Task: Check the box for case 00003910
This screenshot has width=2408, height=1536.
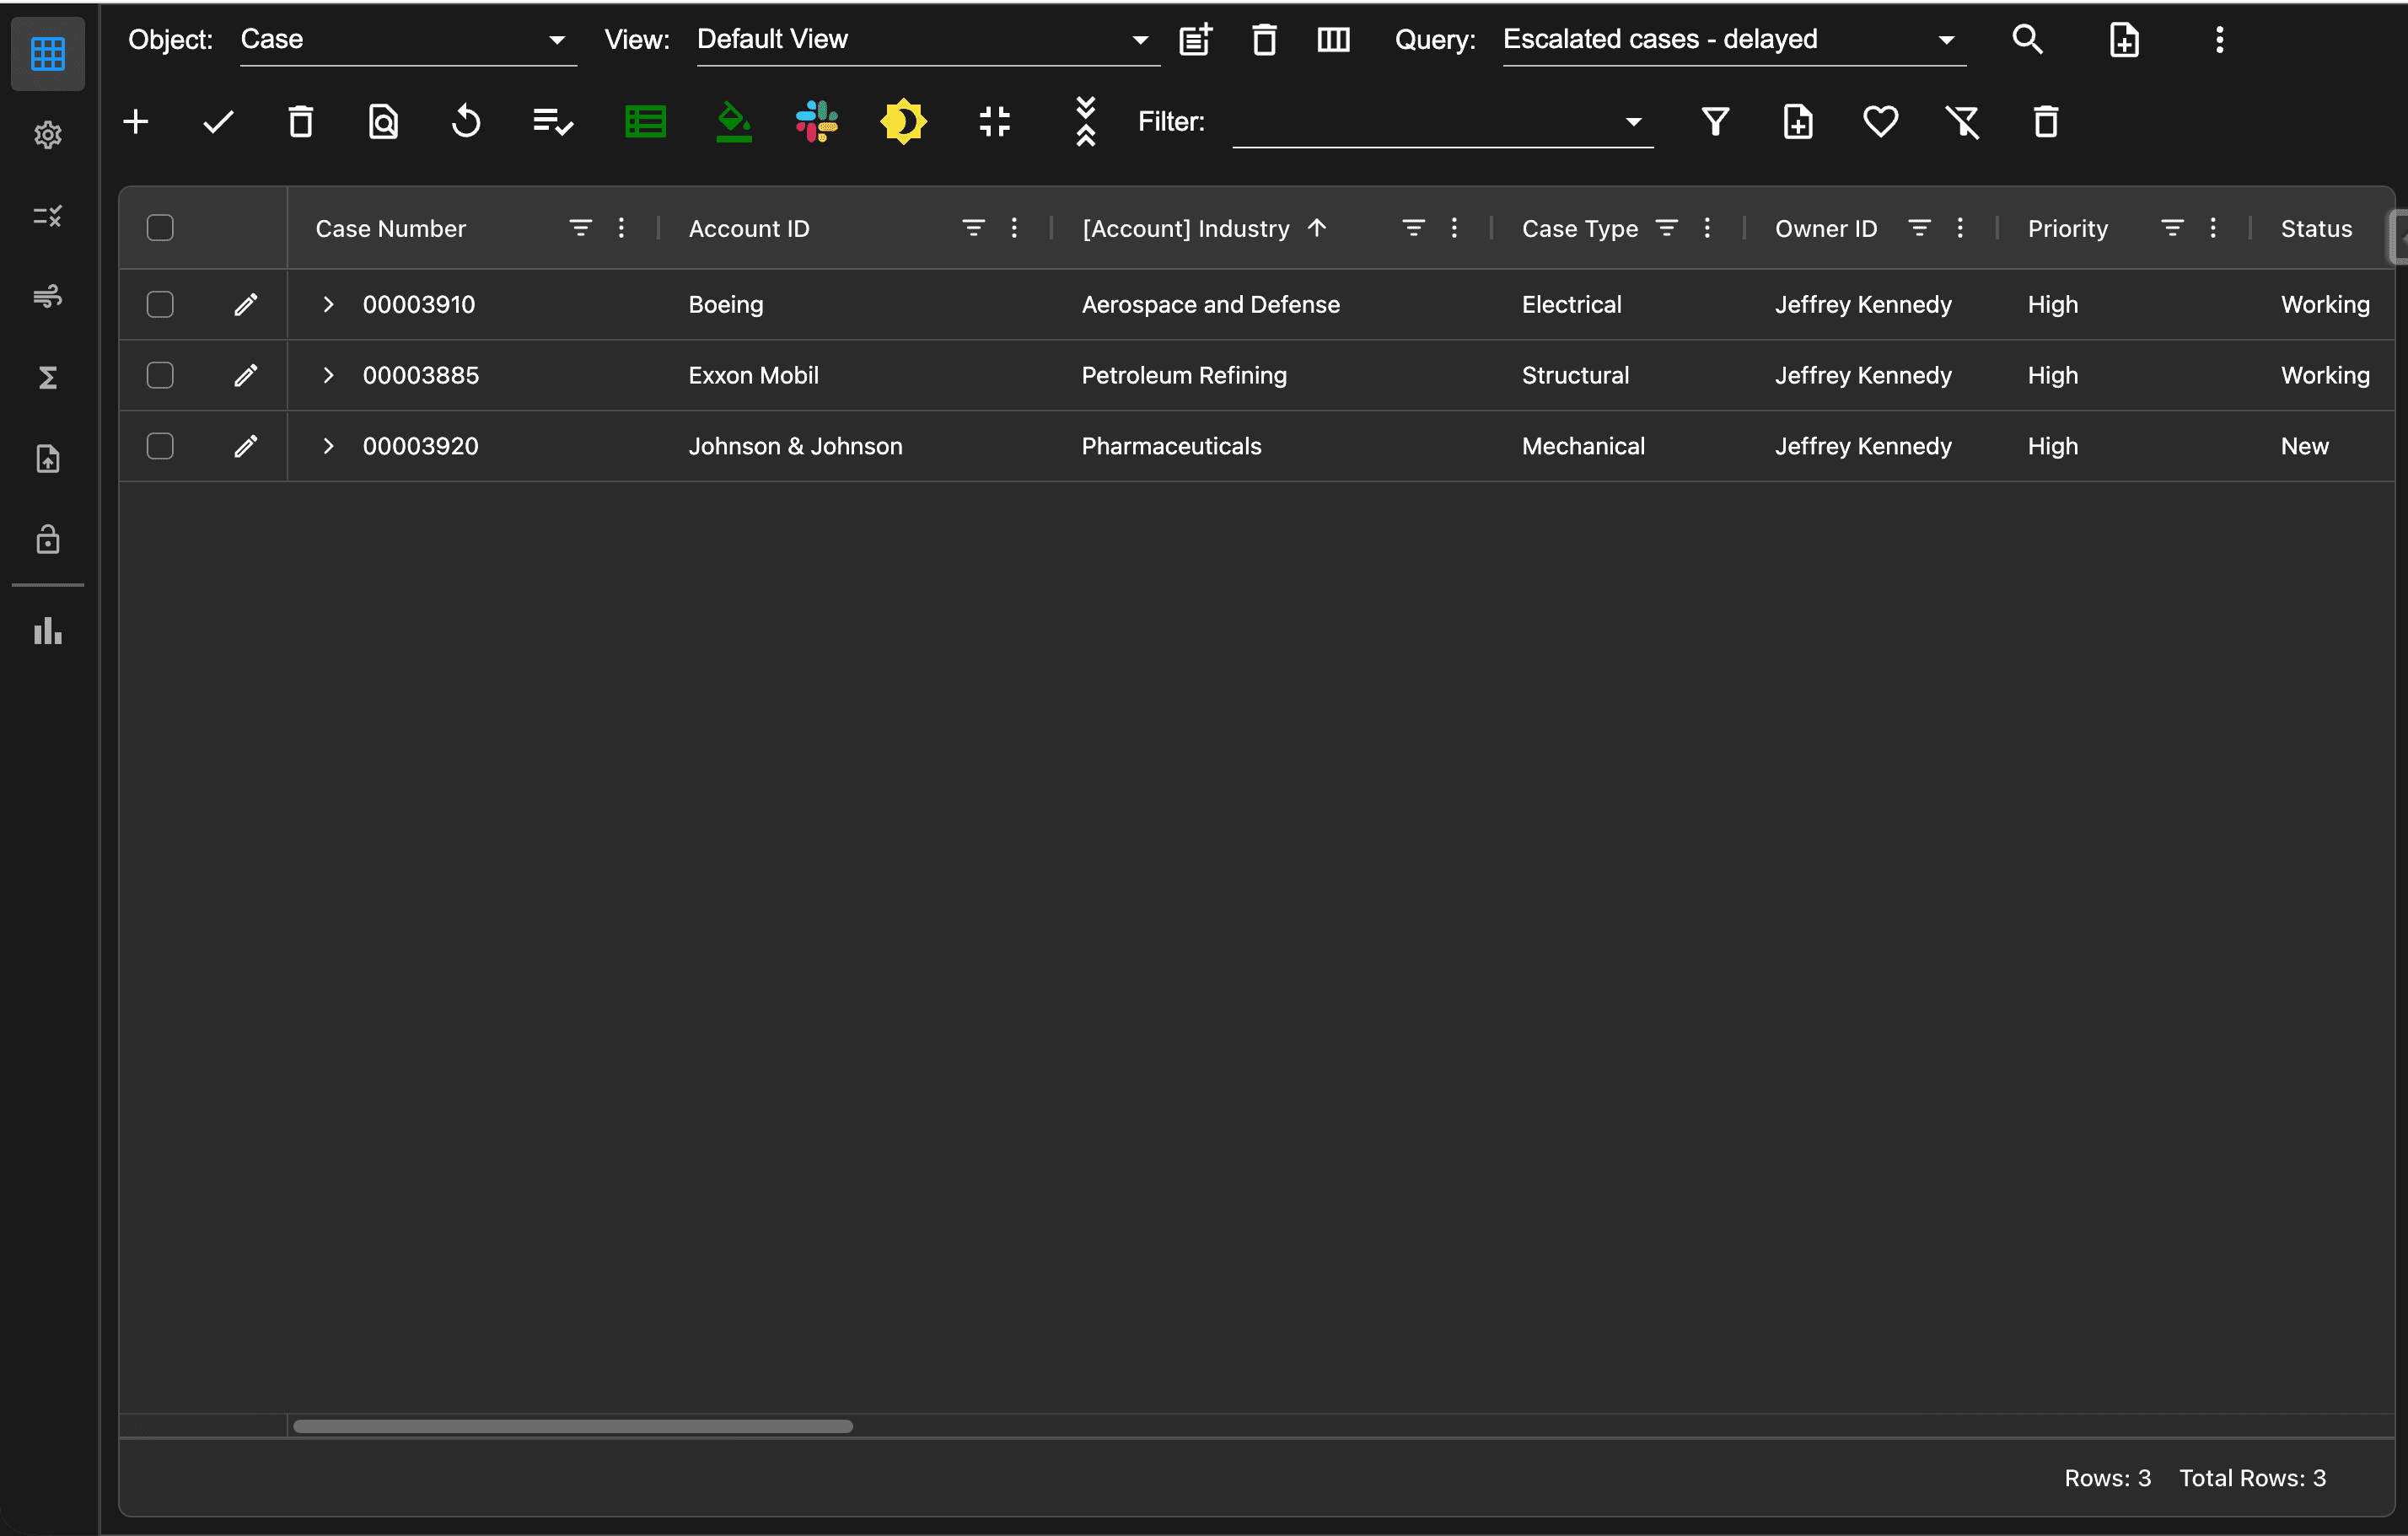Action: tap(160, 304)
